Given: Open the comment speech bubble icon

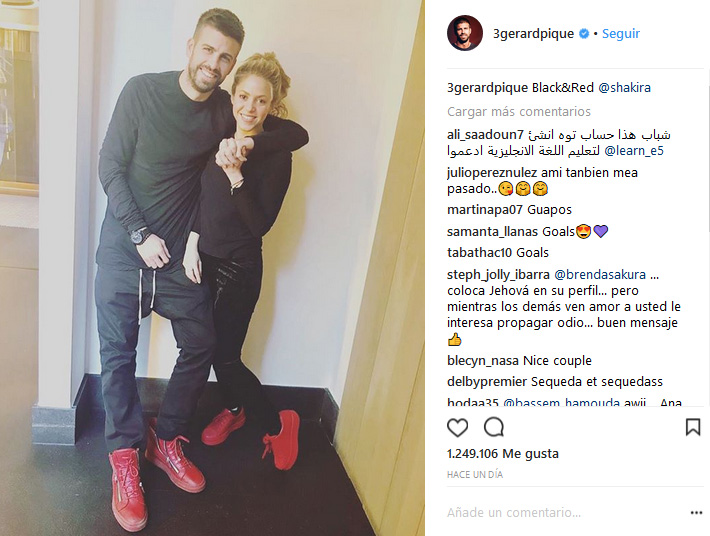Looking at the screenshot, I should pos(494,427).
